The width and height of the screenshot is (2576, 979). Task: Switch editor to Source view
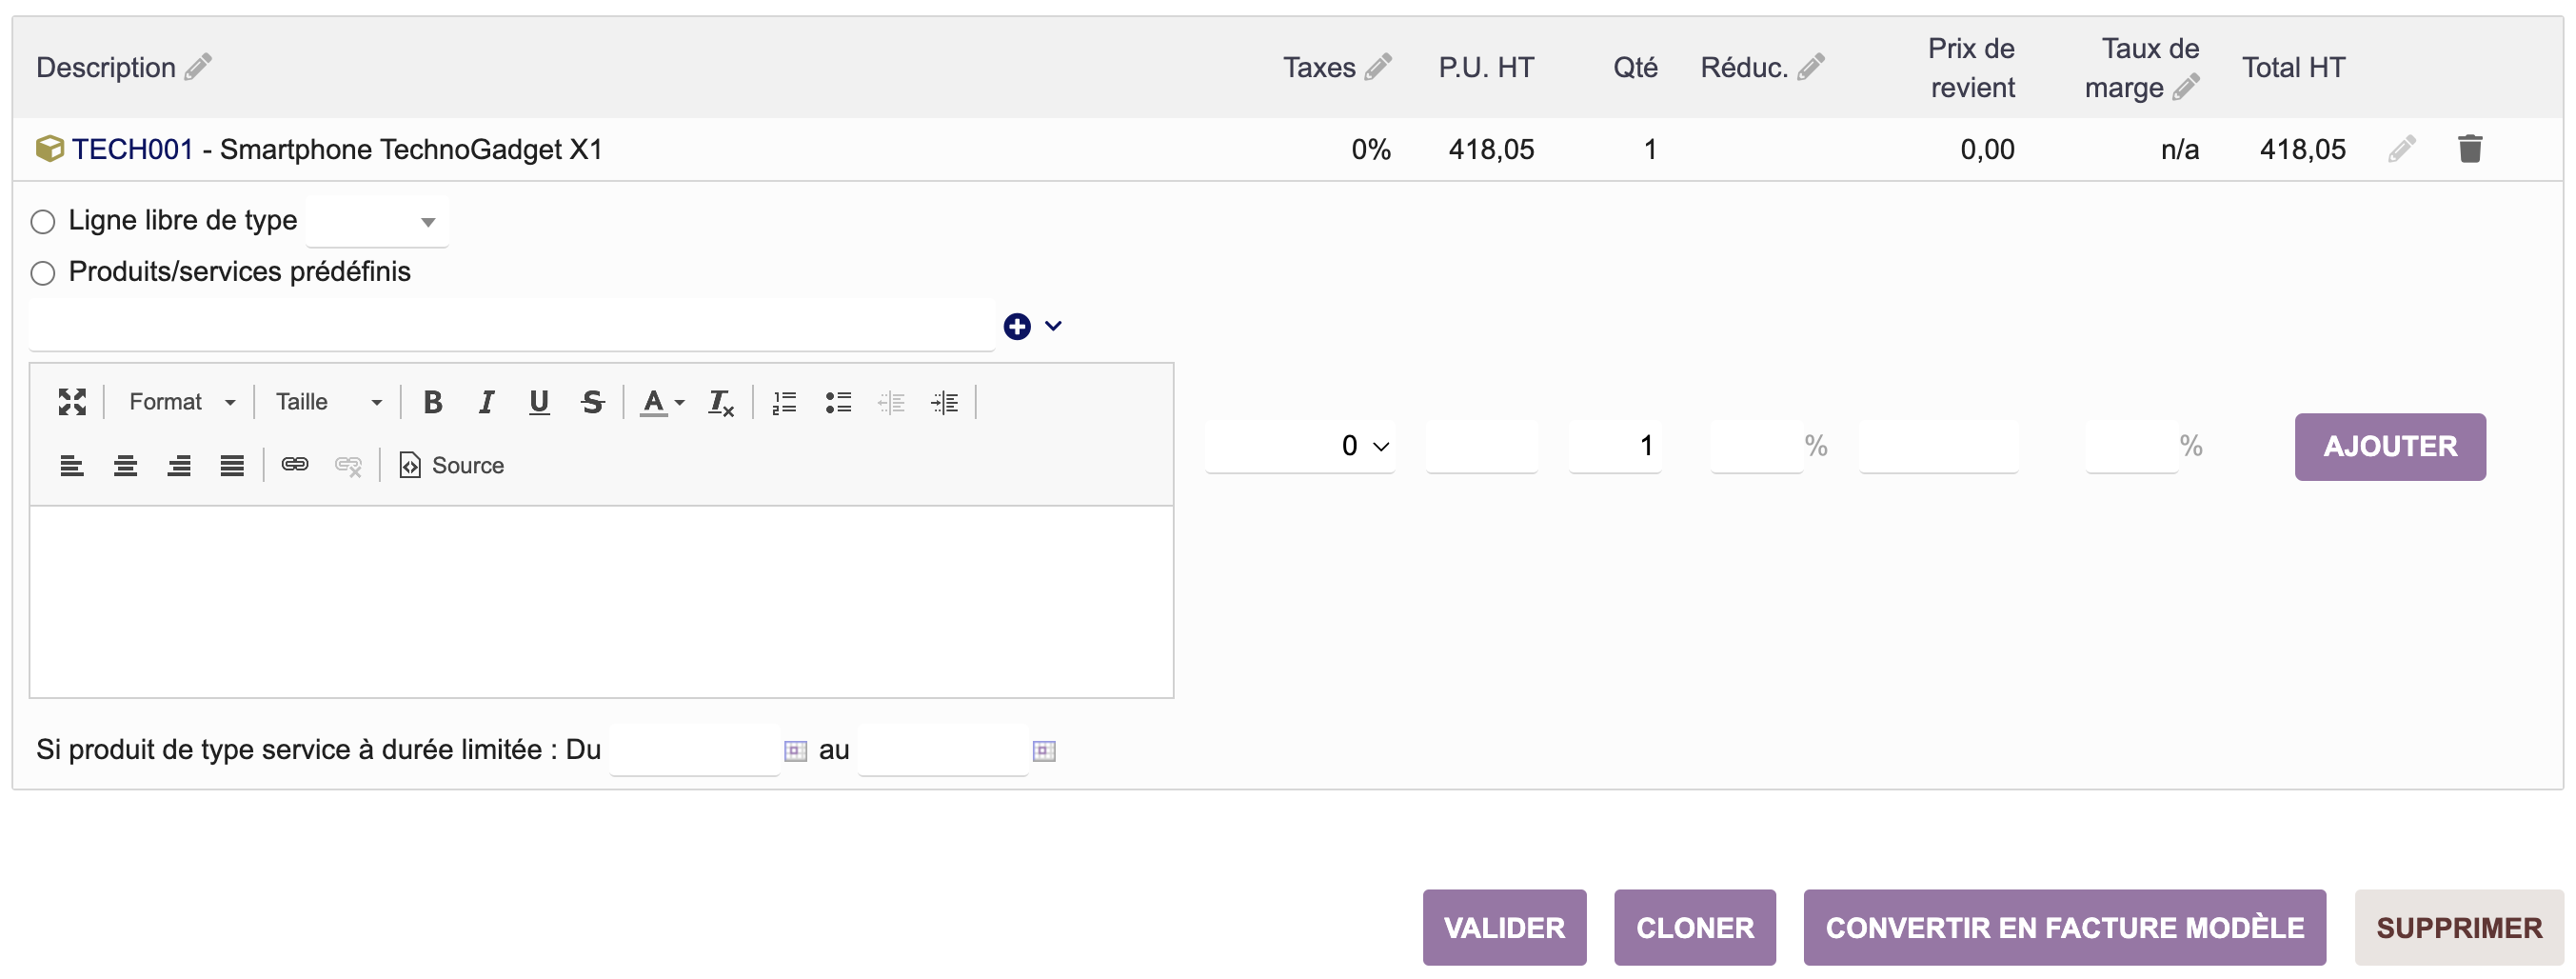pos(452,465)
